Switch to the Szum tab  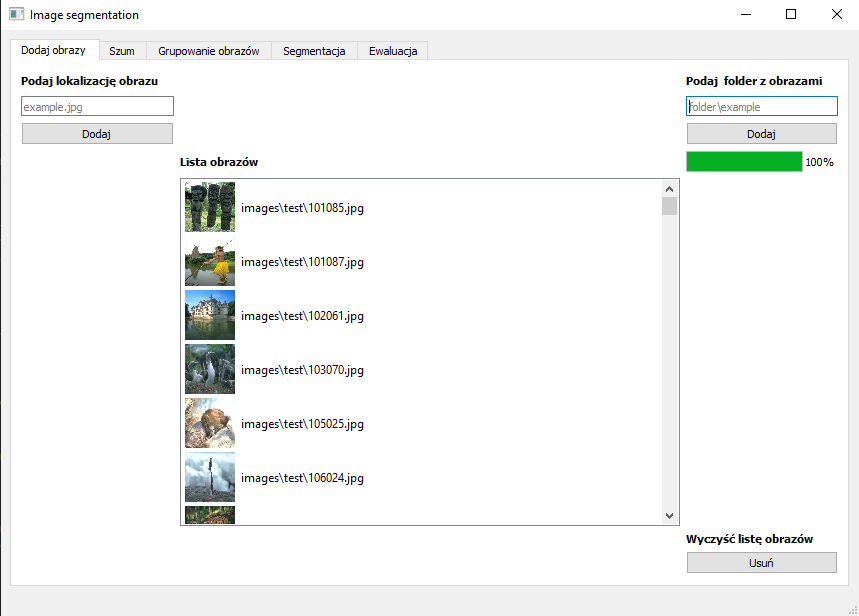pos(122,50)
